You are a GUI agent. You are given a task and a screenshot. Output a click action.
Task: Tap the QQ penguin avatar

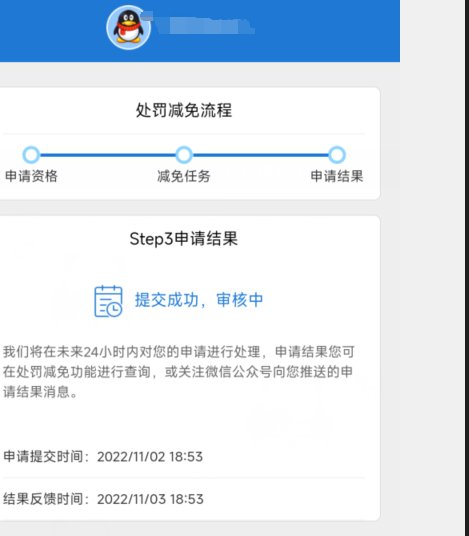(129, 28)
